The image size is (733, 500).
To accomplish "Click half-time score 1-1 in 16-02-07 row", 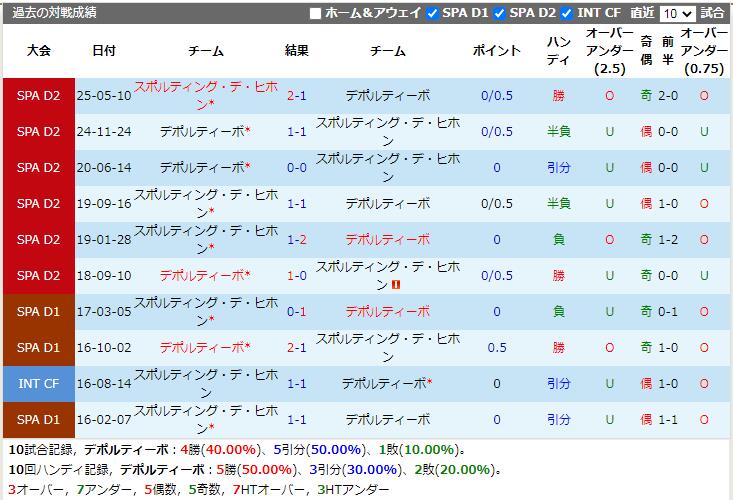I will 668,420.
